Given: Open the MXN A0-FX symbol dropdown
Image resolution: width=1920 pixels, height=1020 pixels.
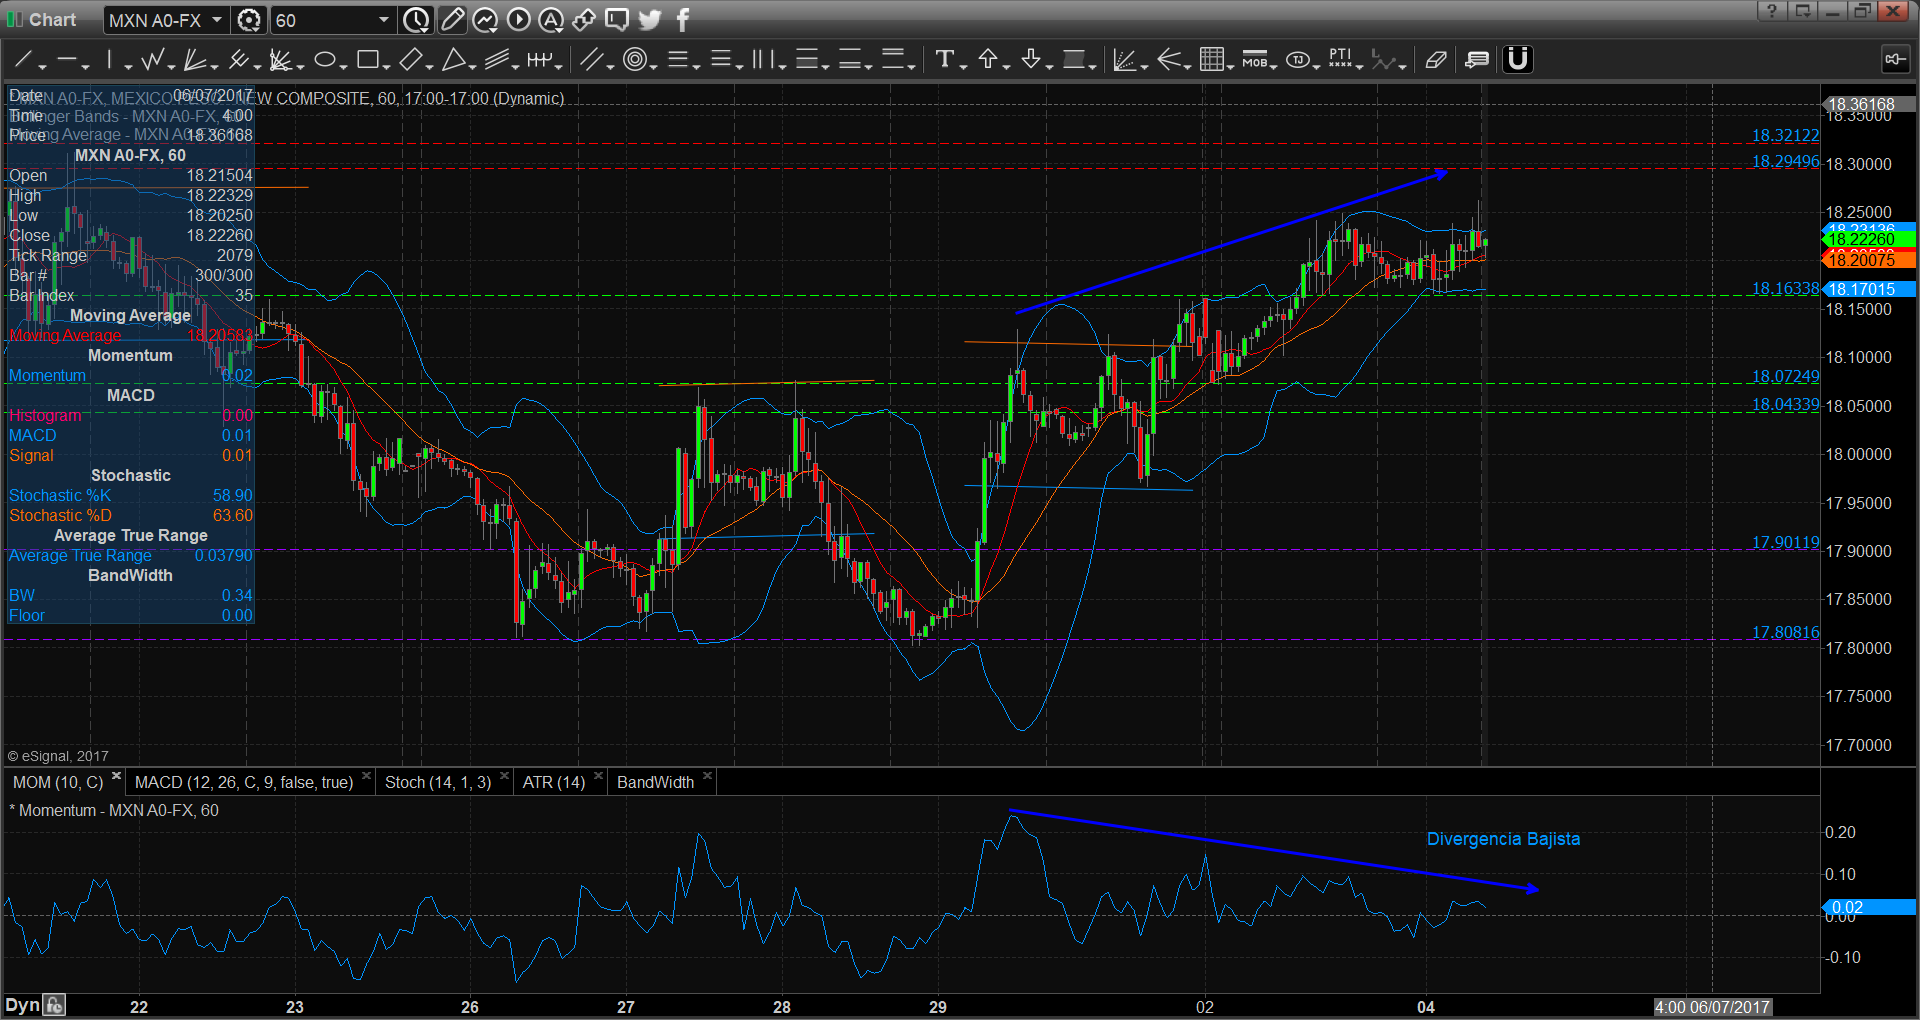Looking at the screenshot, I should 216,20.
